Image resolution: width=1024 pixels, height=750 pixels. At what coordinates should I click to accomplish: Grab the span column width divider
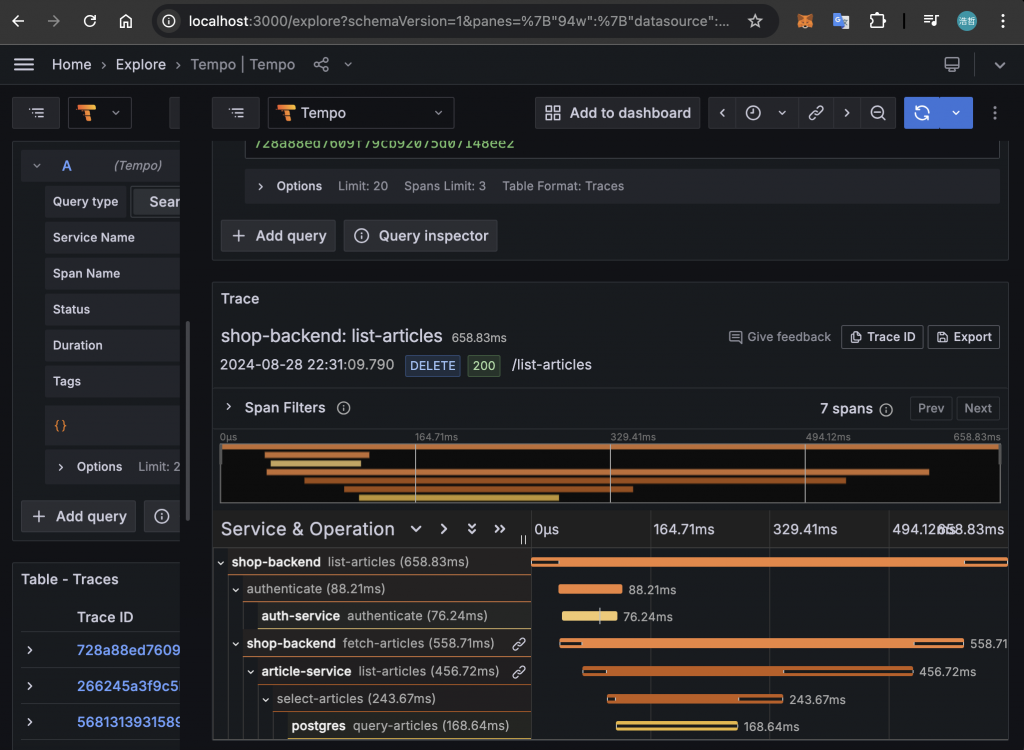click(x=523, y=539)
